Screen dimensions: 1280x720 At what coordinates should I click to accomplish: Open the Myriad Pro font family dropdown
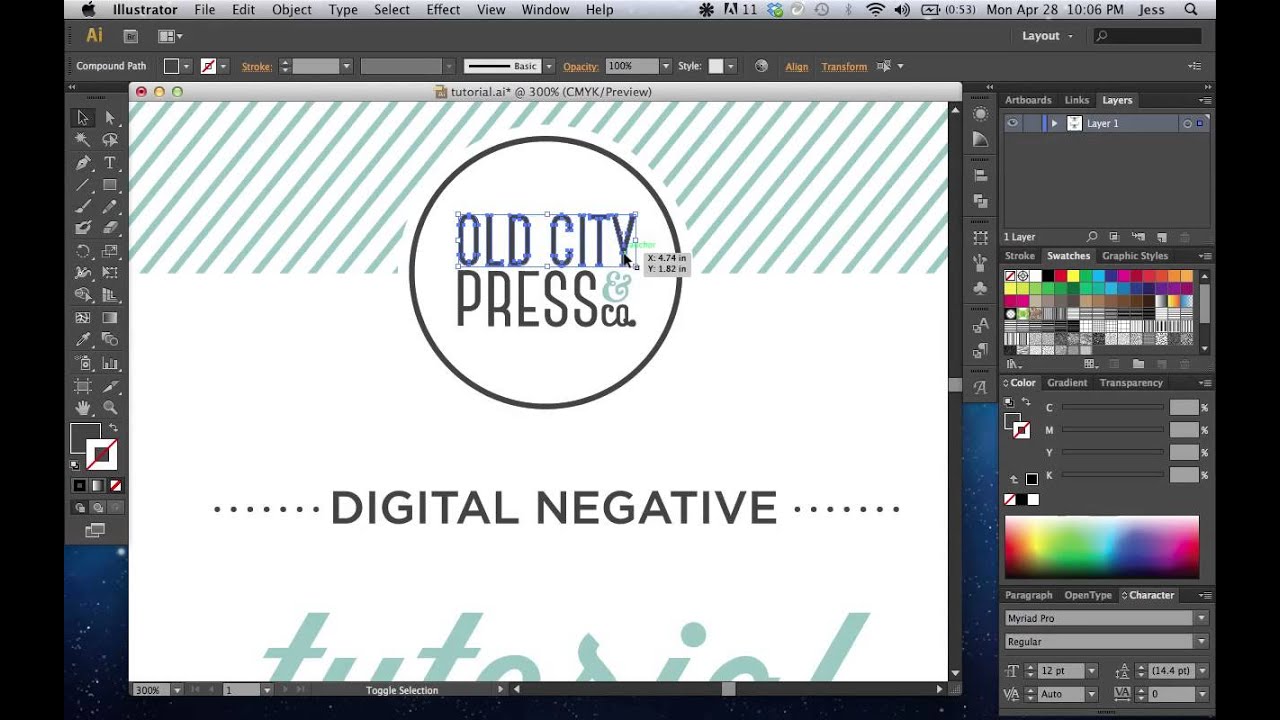coord(1201,619)
